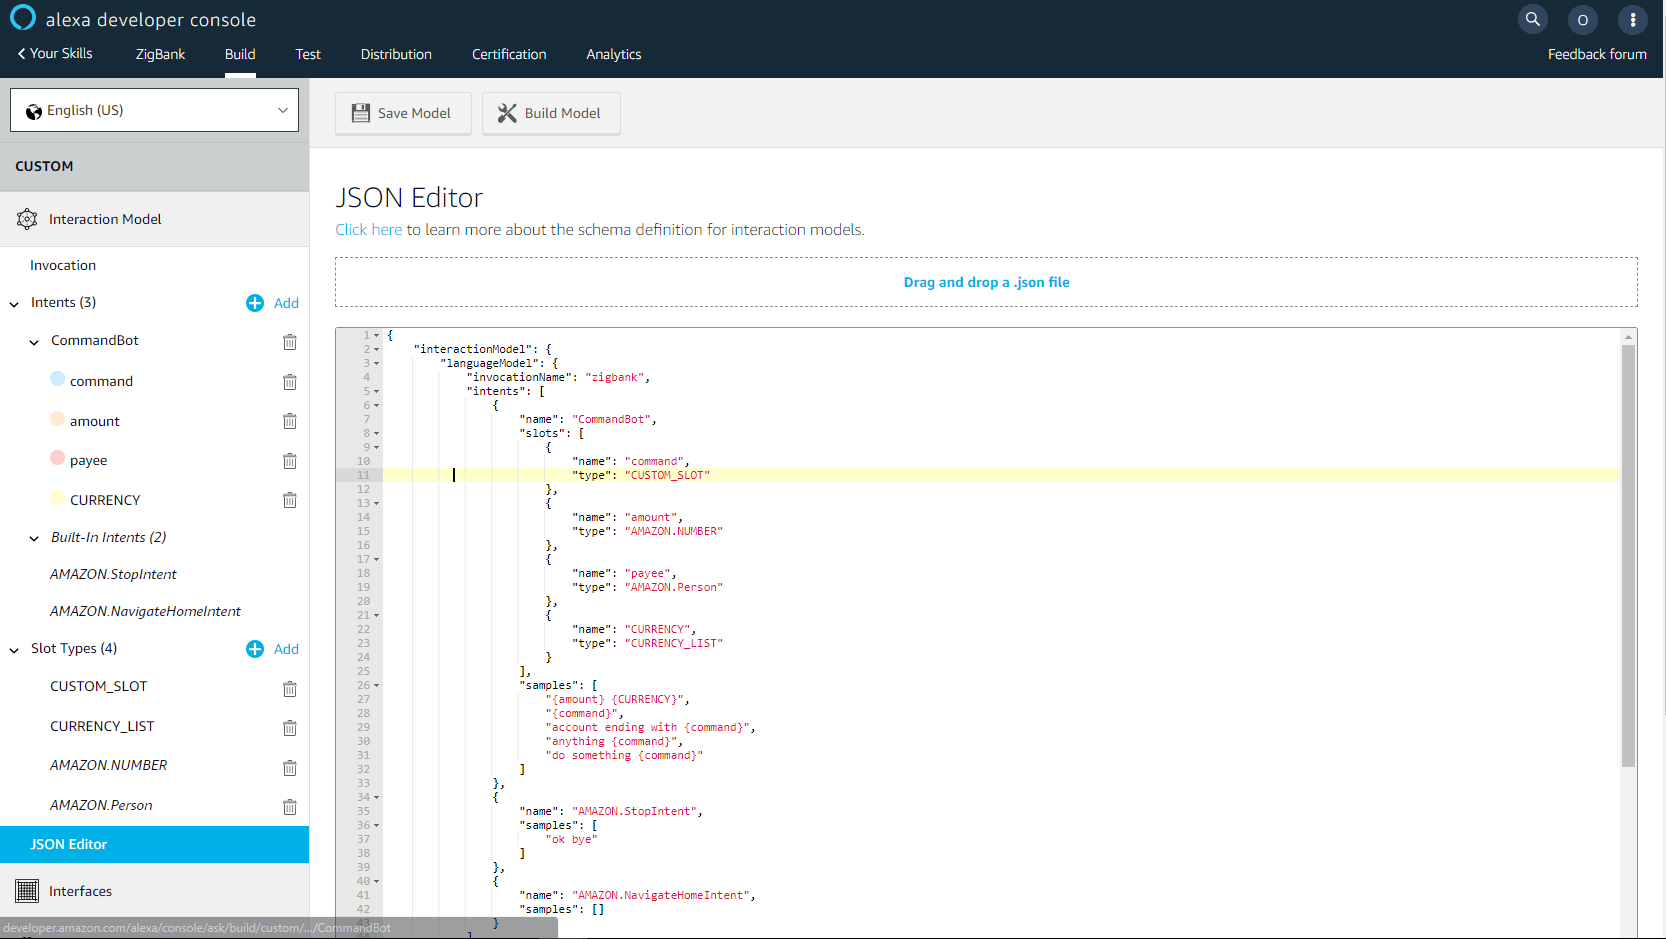Image resolution: width=1666 pixels, height=939 pixels.
Task: Open the AMAZON.Person slot type
Action: [x=101, y=805]
